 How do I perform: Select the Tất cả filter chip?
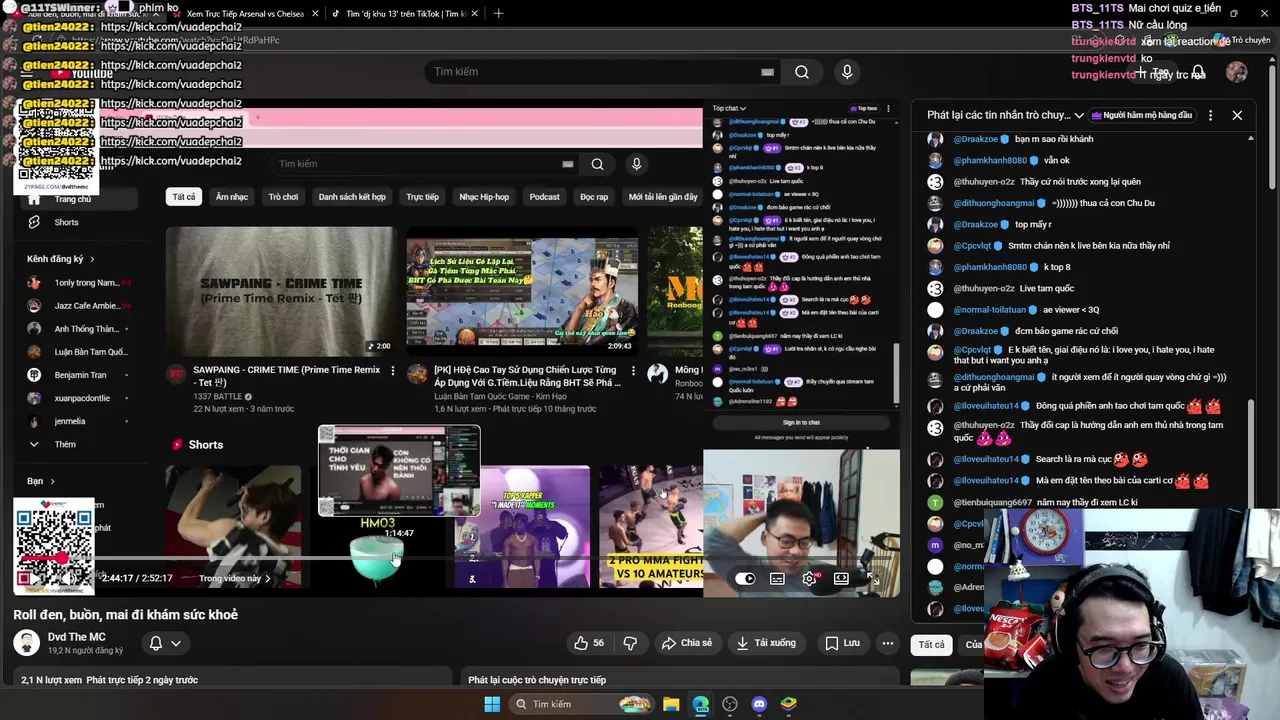click(184, 197)
